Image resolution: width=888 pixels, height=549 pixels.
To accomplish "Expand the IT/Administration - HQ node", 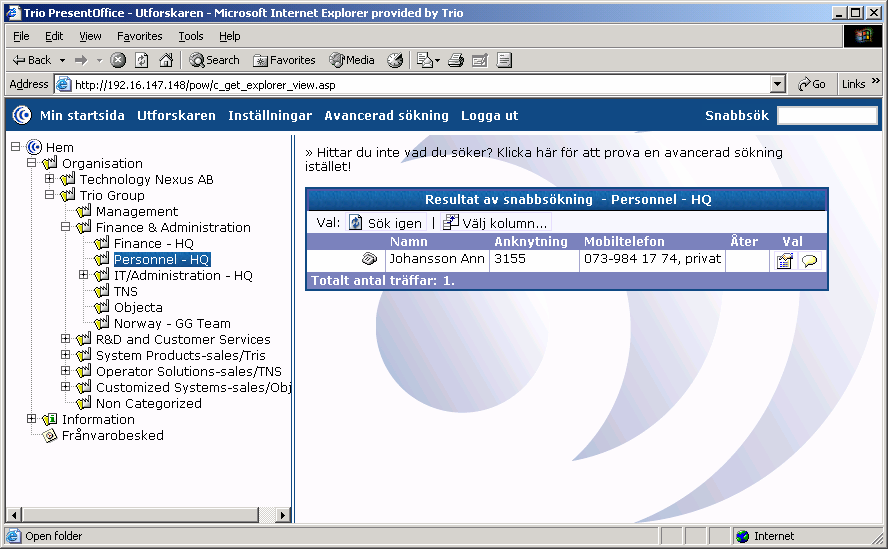I will tap(83, 275).
